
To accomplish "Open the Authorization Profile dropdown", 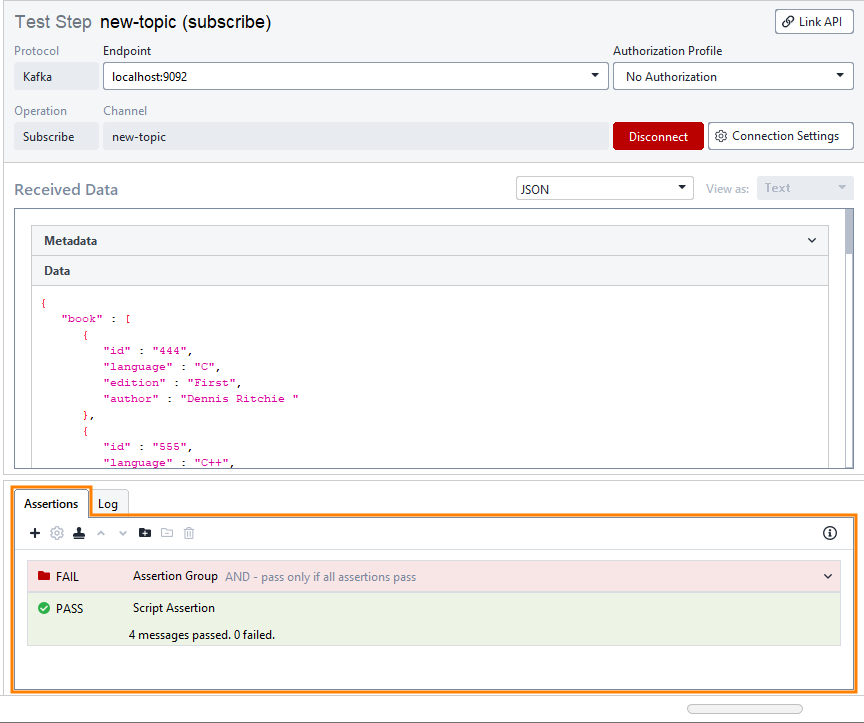I will point(733,76).
